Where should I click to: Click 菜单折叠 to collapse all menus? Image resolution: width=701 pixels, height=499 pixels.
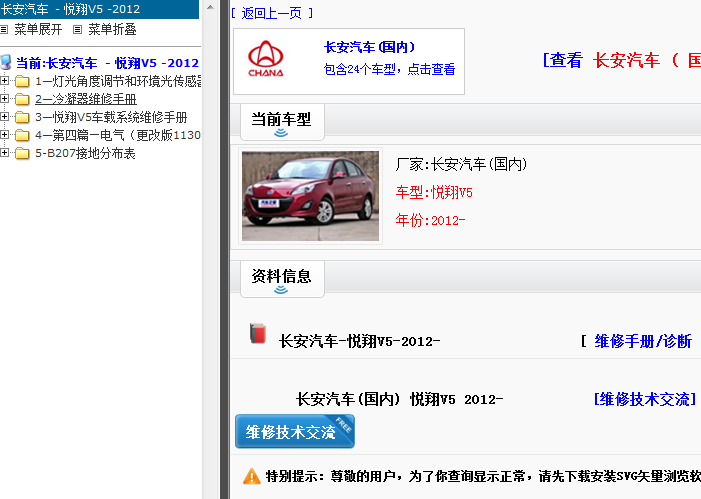[112, 30]
